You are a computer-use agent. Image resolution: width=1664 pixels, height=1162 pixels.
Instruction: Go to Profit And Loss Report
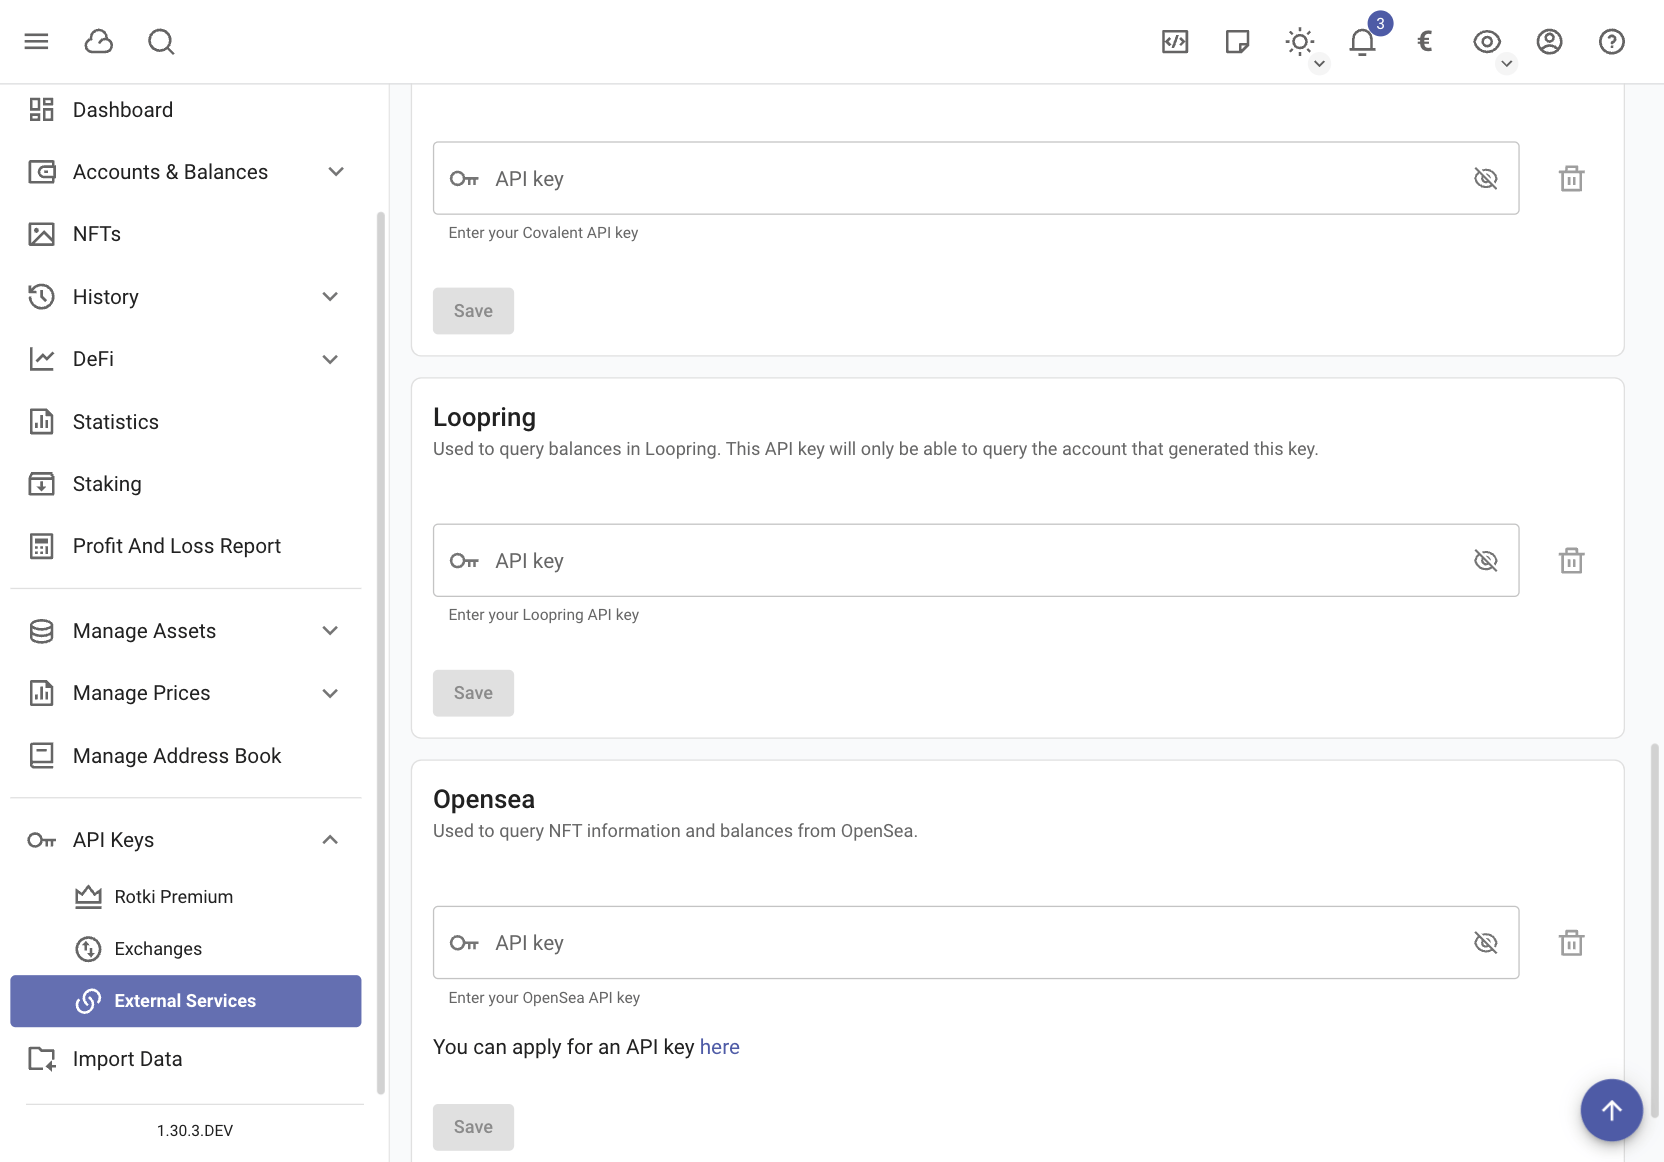coord(186,546)
